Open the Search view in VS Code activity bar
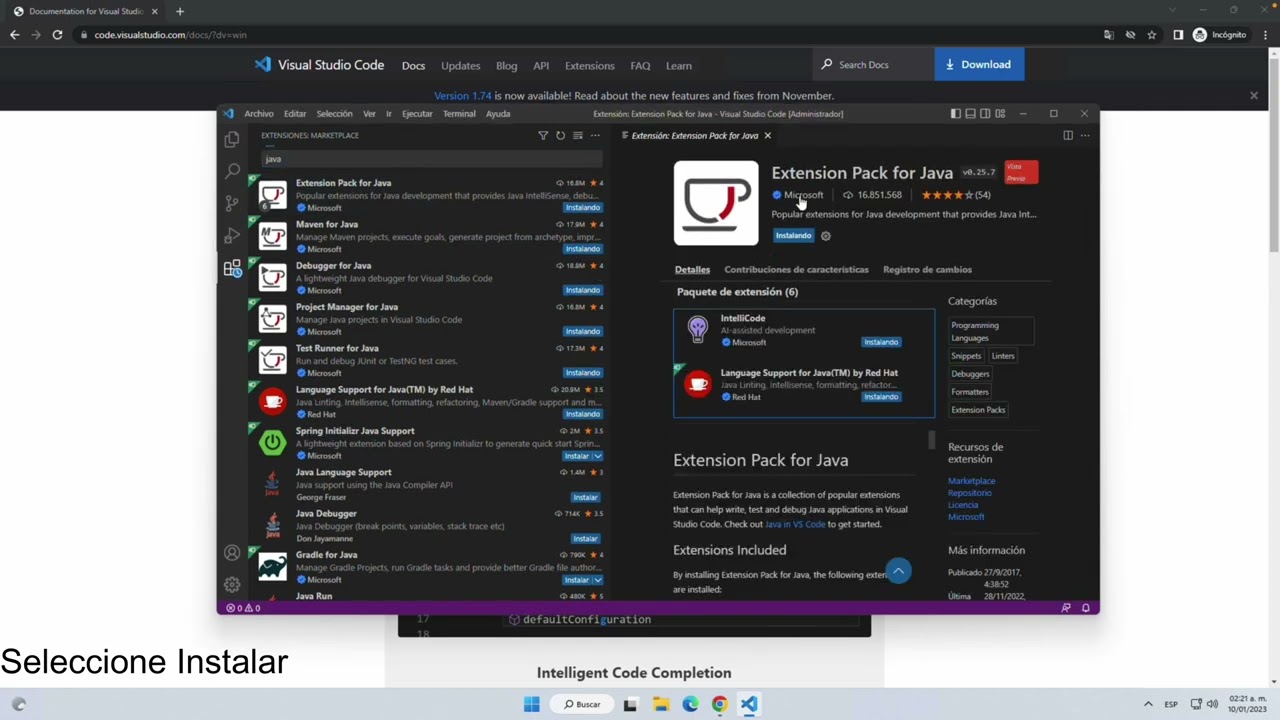 232,171
